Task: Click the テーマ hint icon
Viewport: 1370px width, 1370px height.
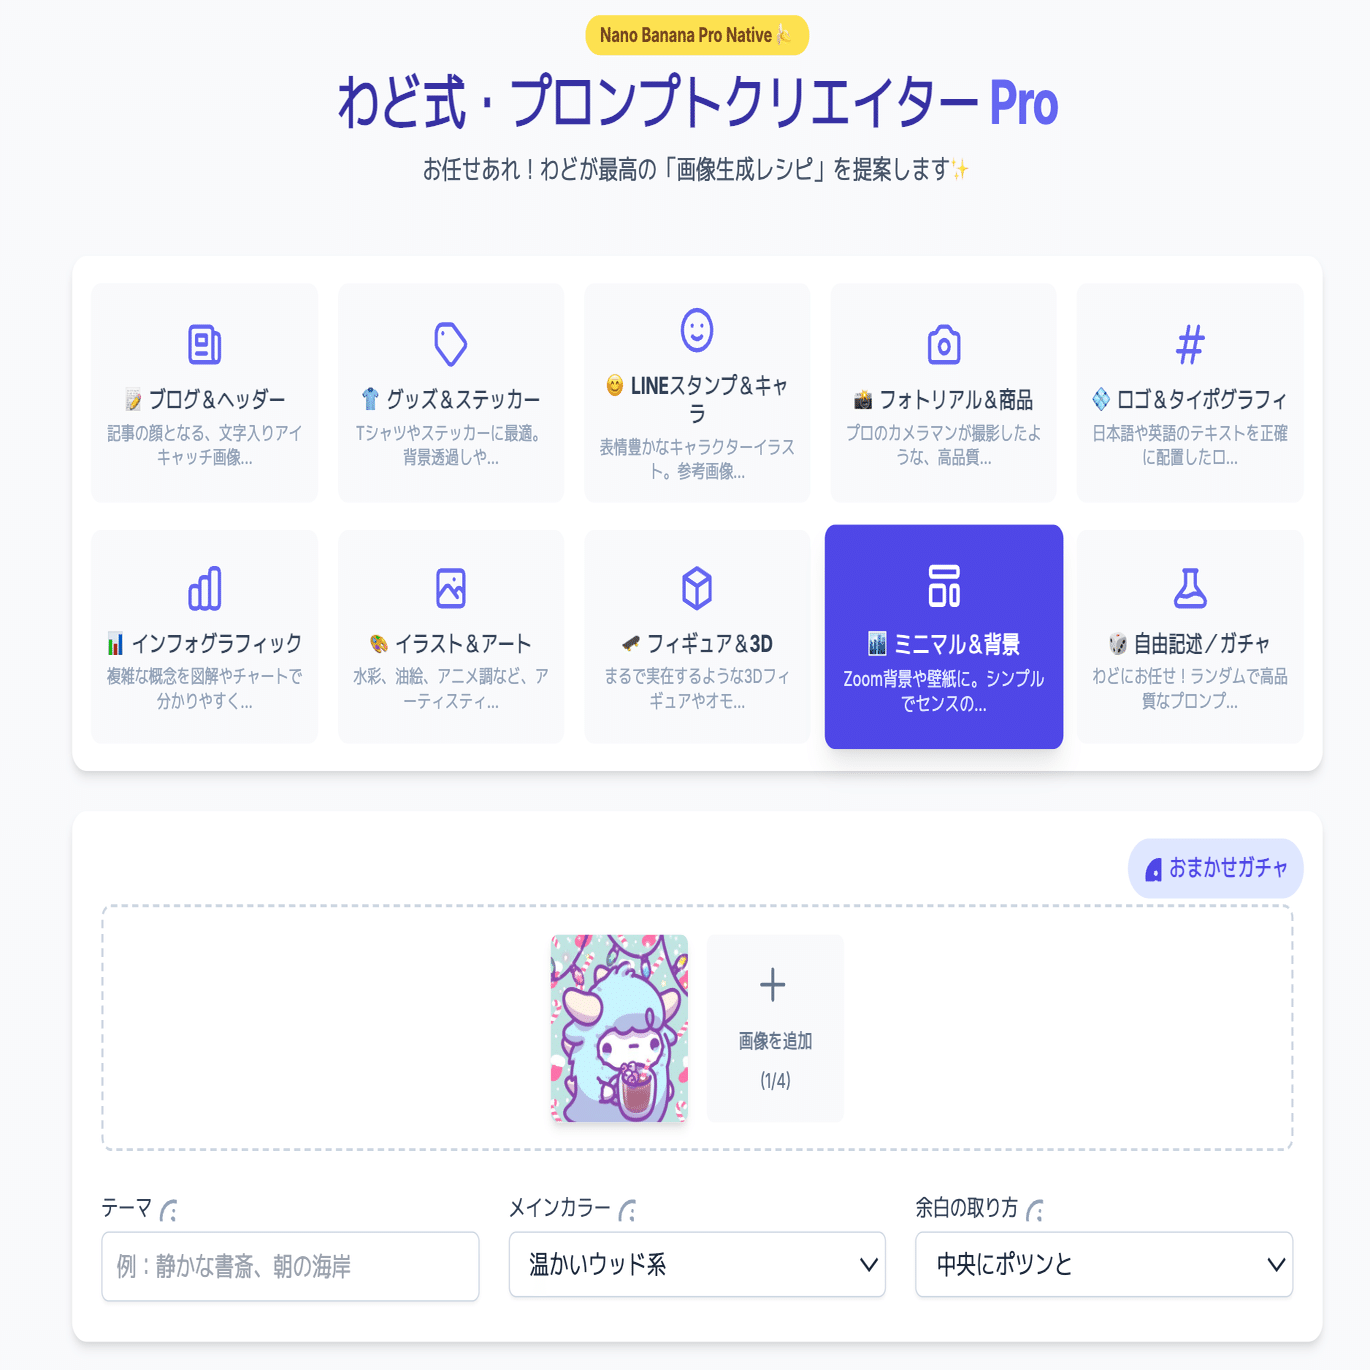Action: pos(169,1211)
